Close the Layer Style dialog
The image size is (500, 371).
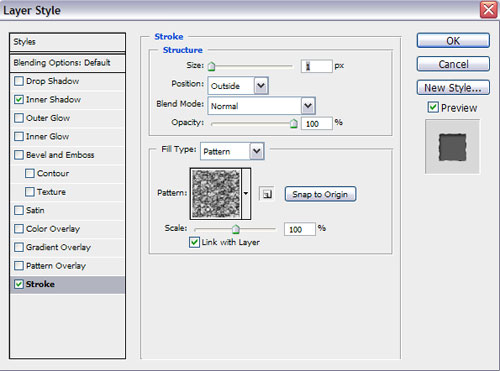pos(488,10)
